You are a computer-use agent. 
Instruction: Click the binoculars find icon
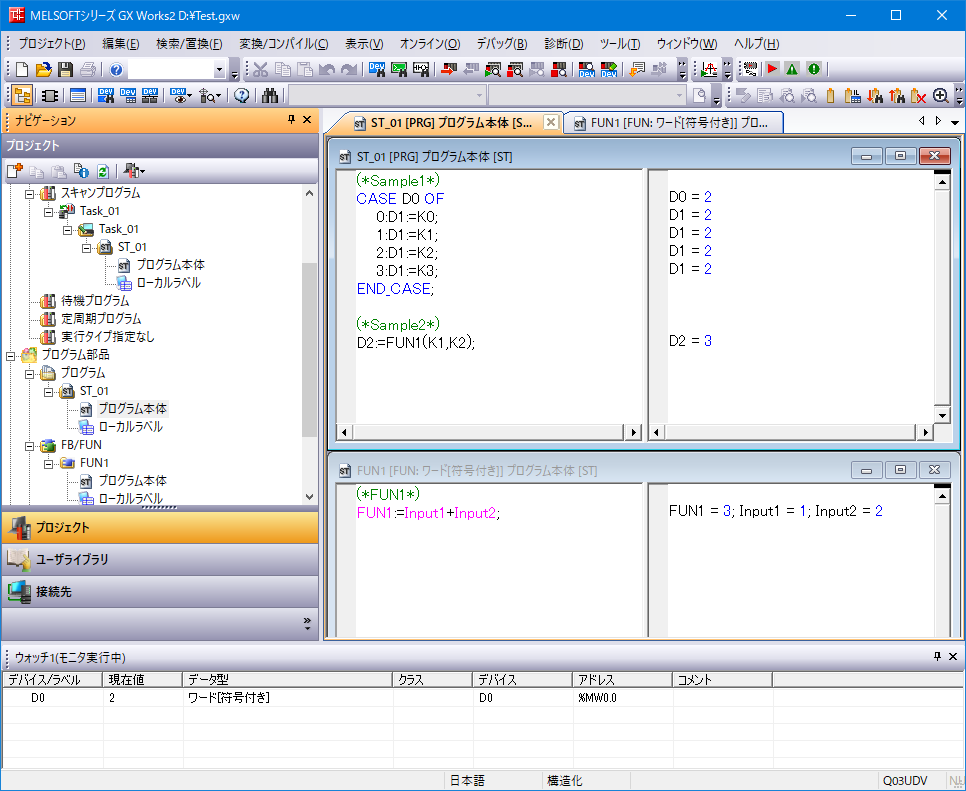[x=269, y=96]
